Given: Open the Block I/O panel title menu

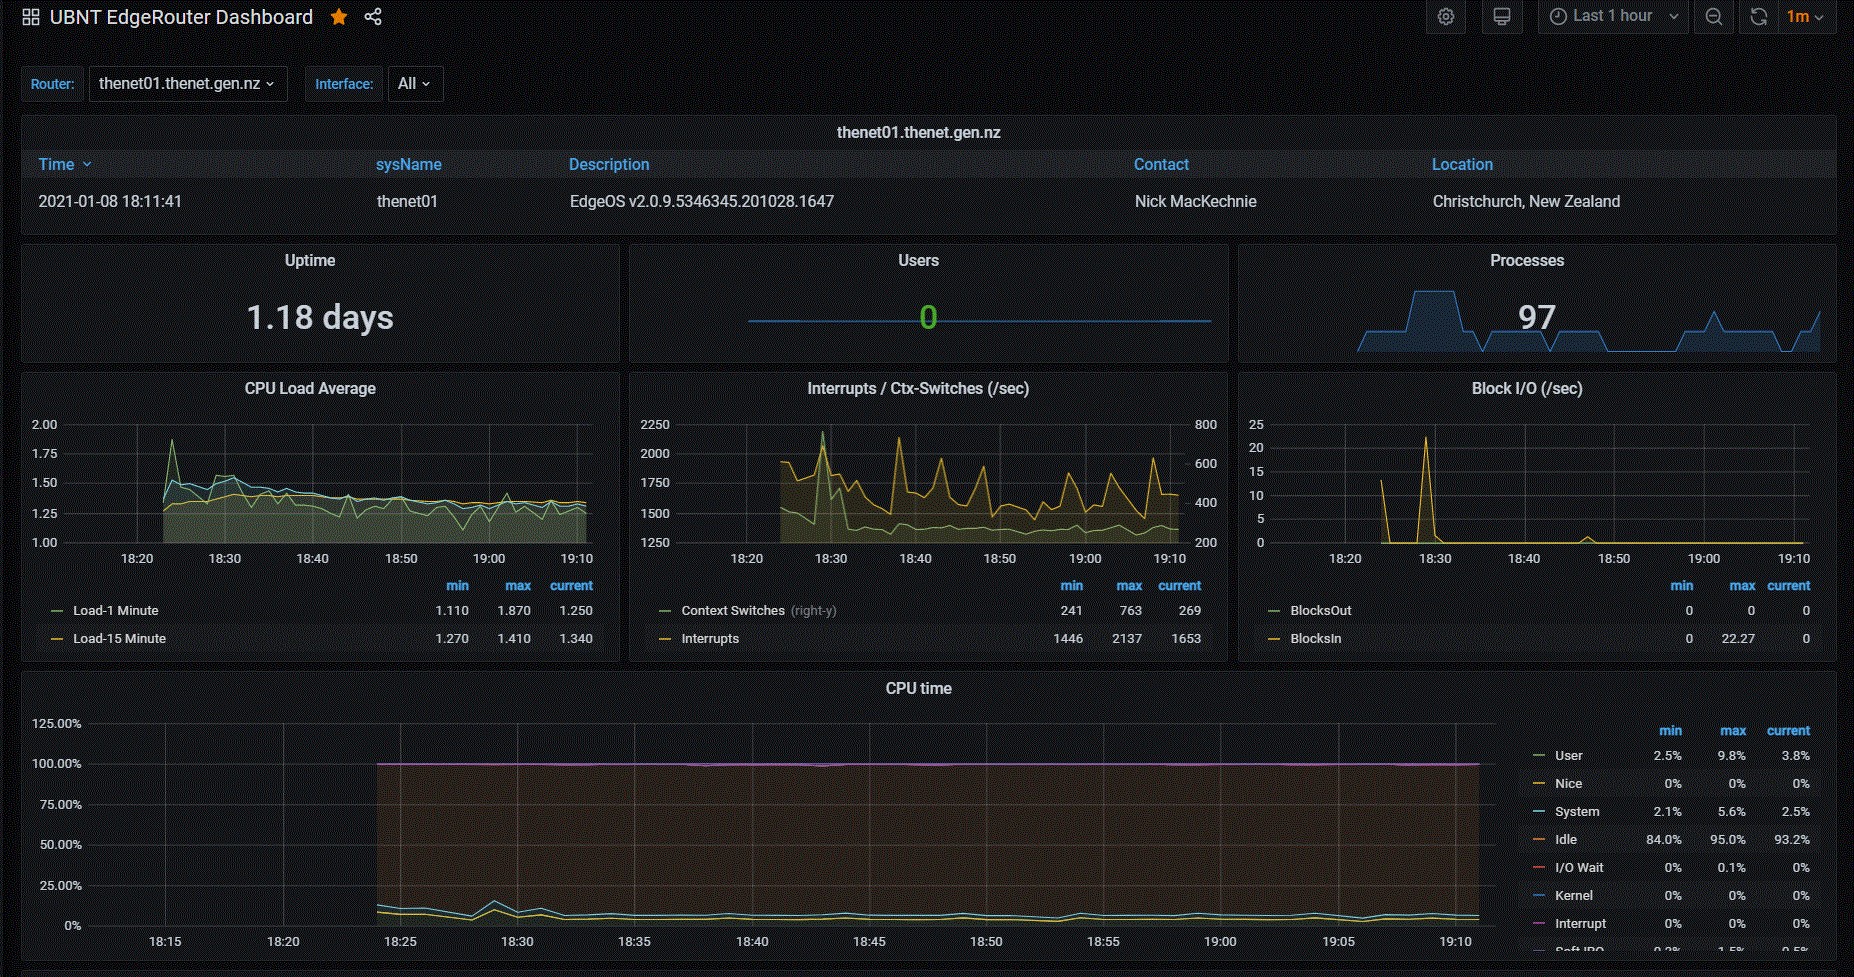Looking at the screenshot, I should [x=1527, y=389].
